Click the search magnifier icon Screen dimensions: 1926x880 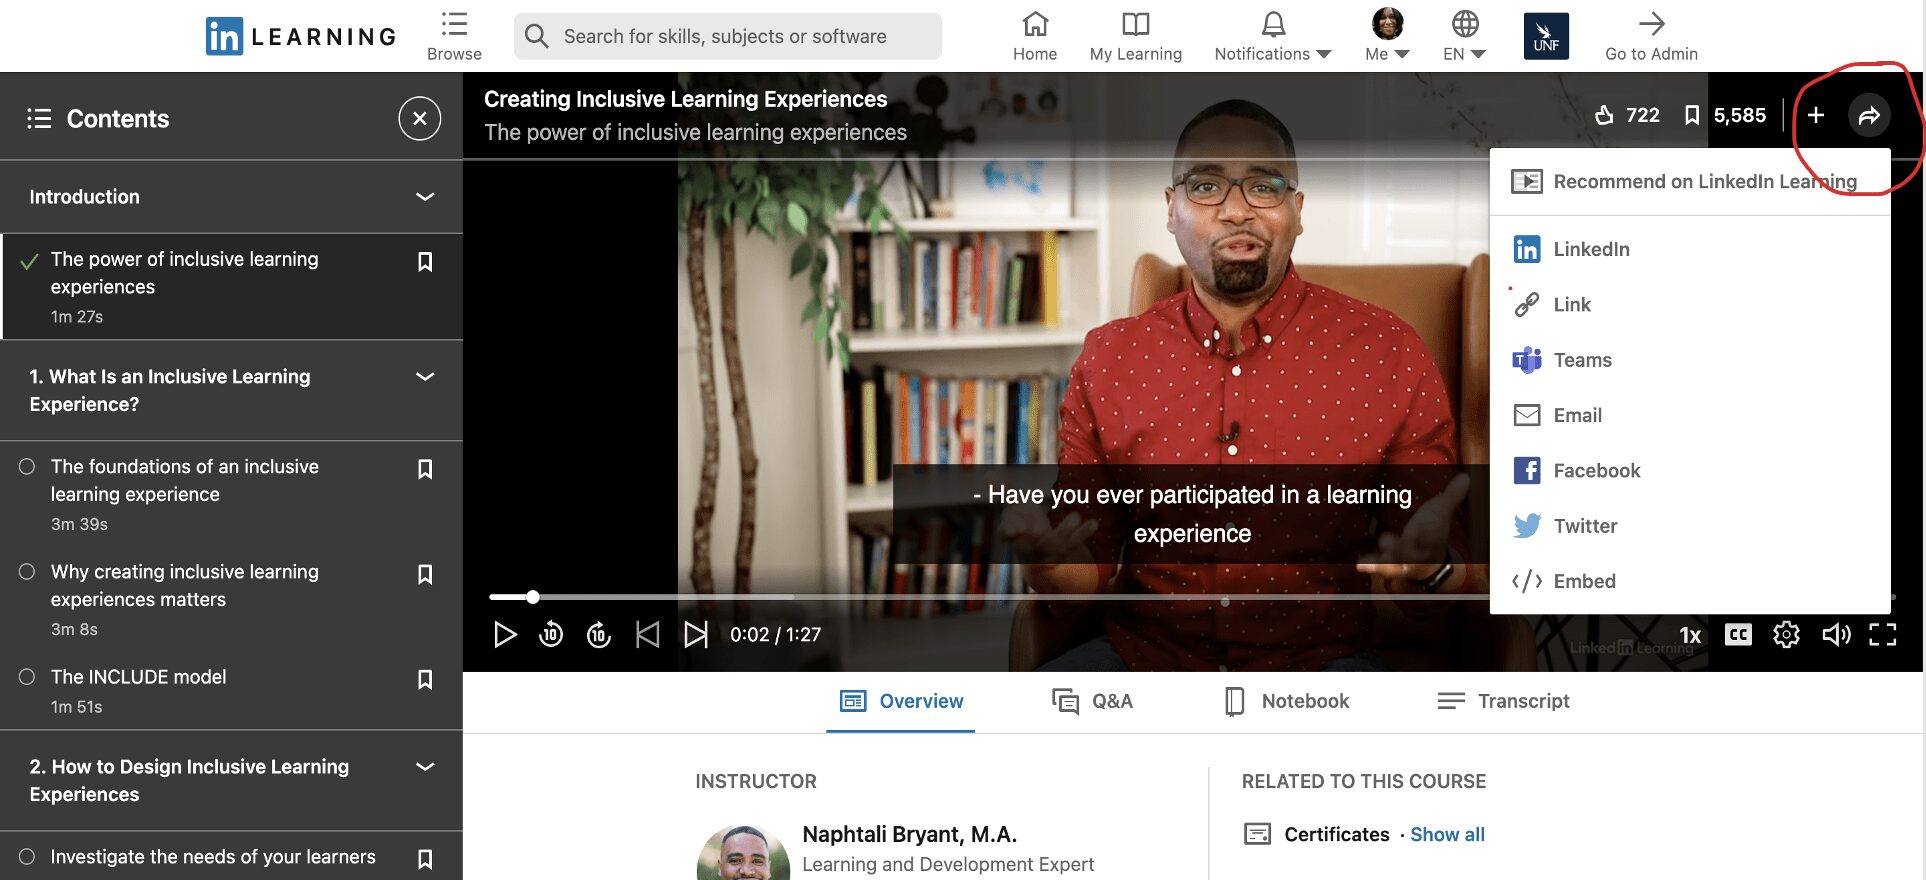(537, 36)
